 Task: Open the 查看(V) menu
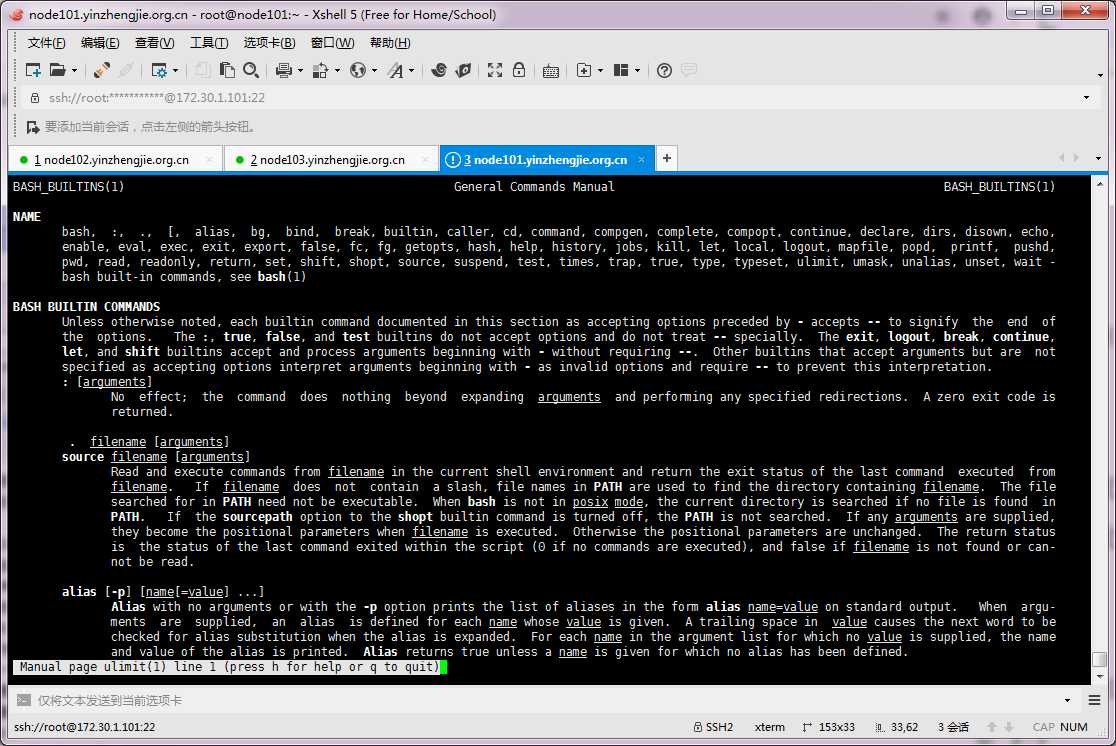154,43
